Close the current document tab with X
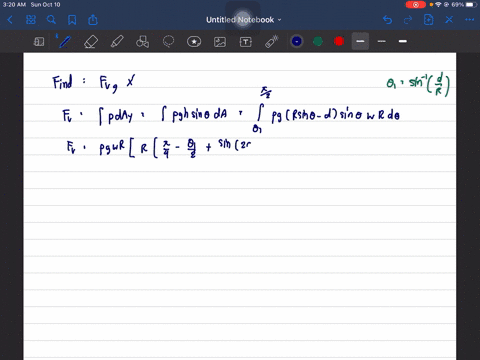This screenshot has width=480, height=360. point(449,20)
